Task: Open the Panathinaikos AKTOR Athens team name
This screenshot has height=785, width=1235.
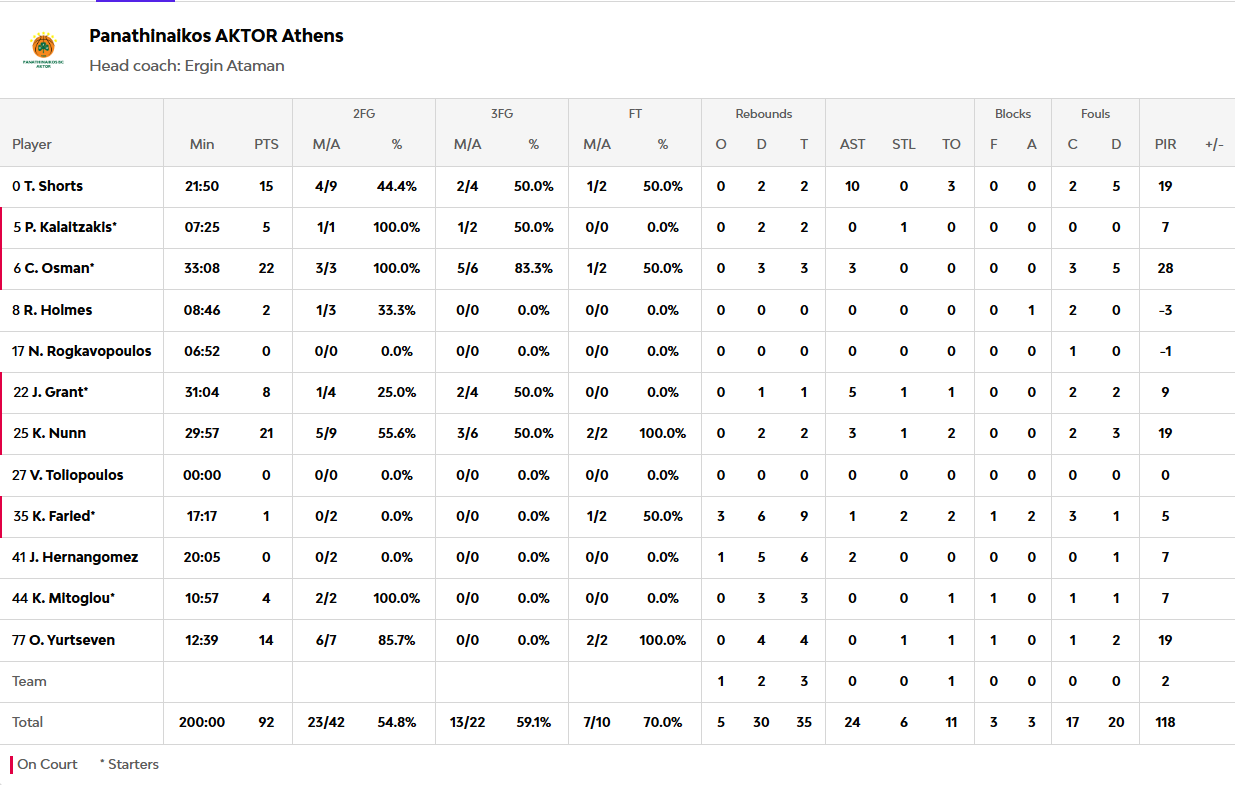Action: tap(216, 36)
